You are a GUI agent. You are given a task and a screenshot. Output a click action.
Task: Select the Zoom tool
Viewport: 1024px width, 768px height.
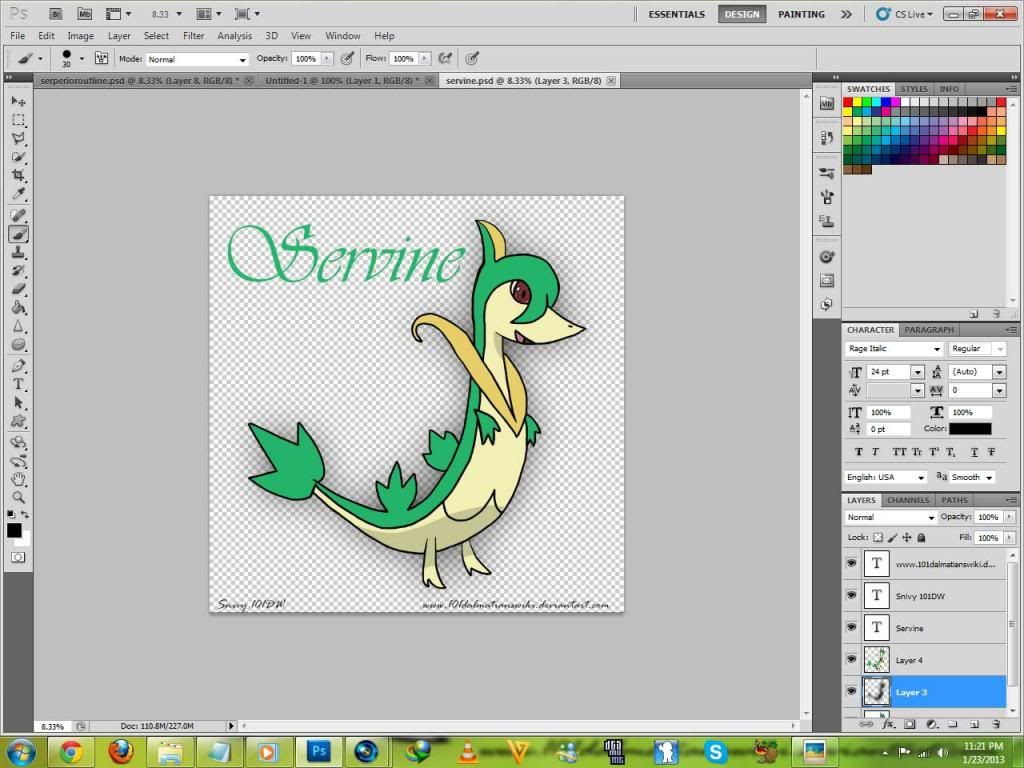click(18, 498)
